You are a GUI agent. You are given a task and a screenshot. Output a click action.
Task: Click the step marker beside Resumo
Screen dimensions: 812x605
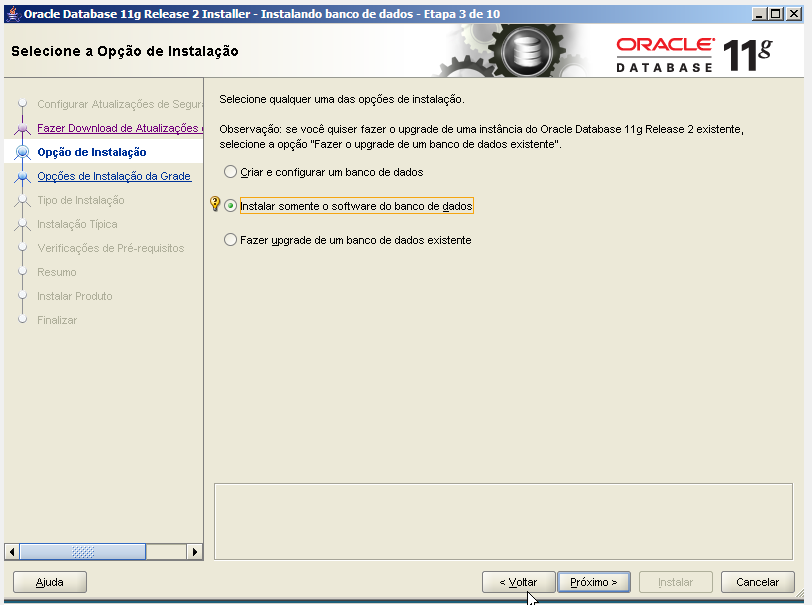pyautogui.click(x=25, y=272)
